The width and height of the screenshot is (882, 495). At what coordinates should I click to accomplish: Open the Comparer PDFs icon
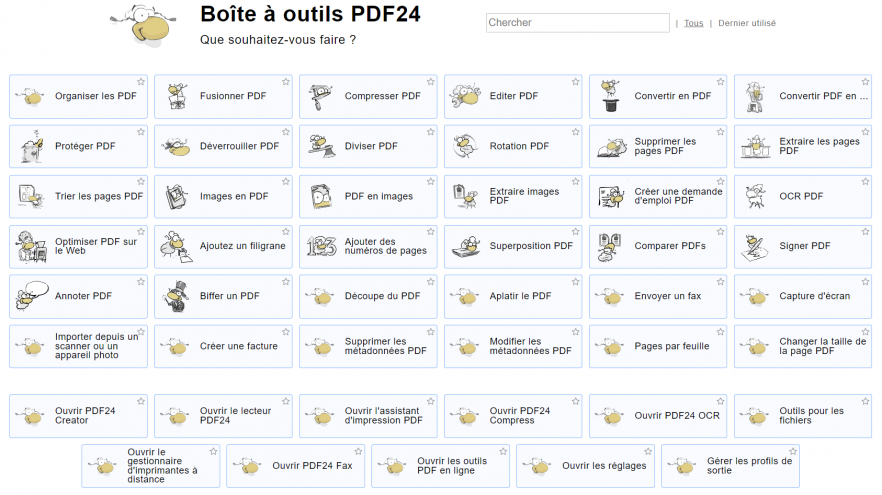point(610,247)
